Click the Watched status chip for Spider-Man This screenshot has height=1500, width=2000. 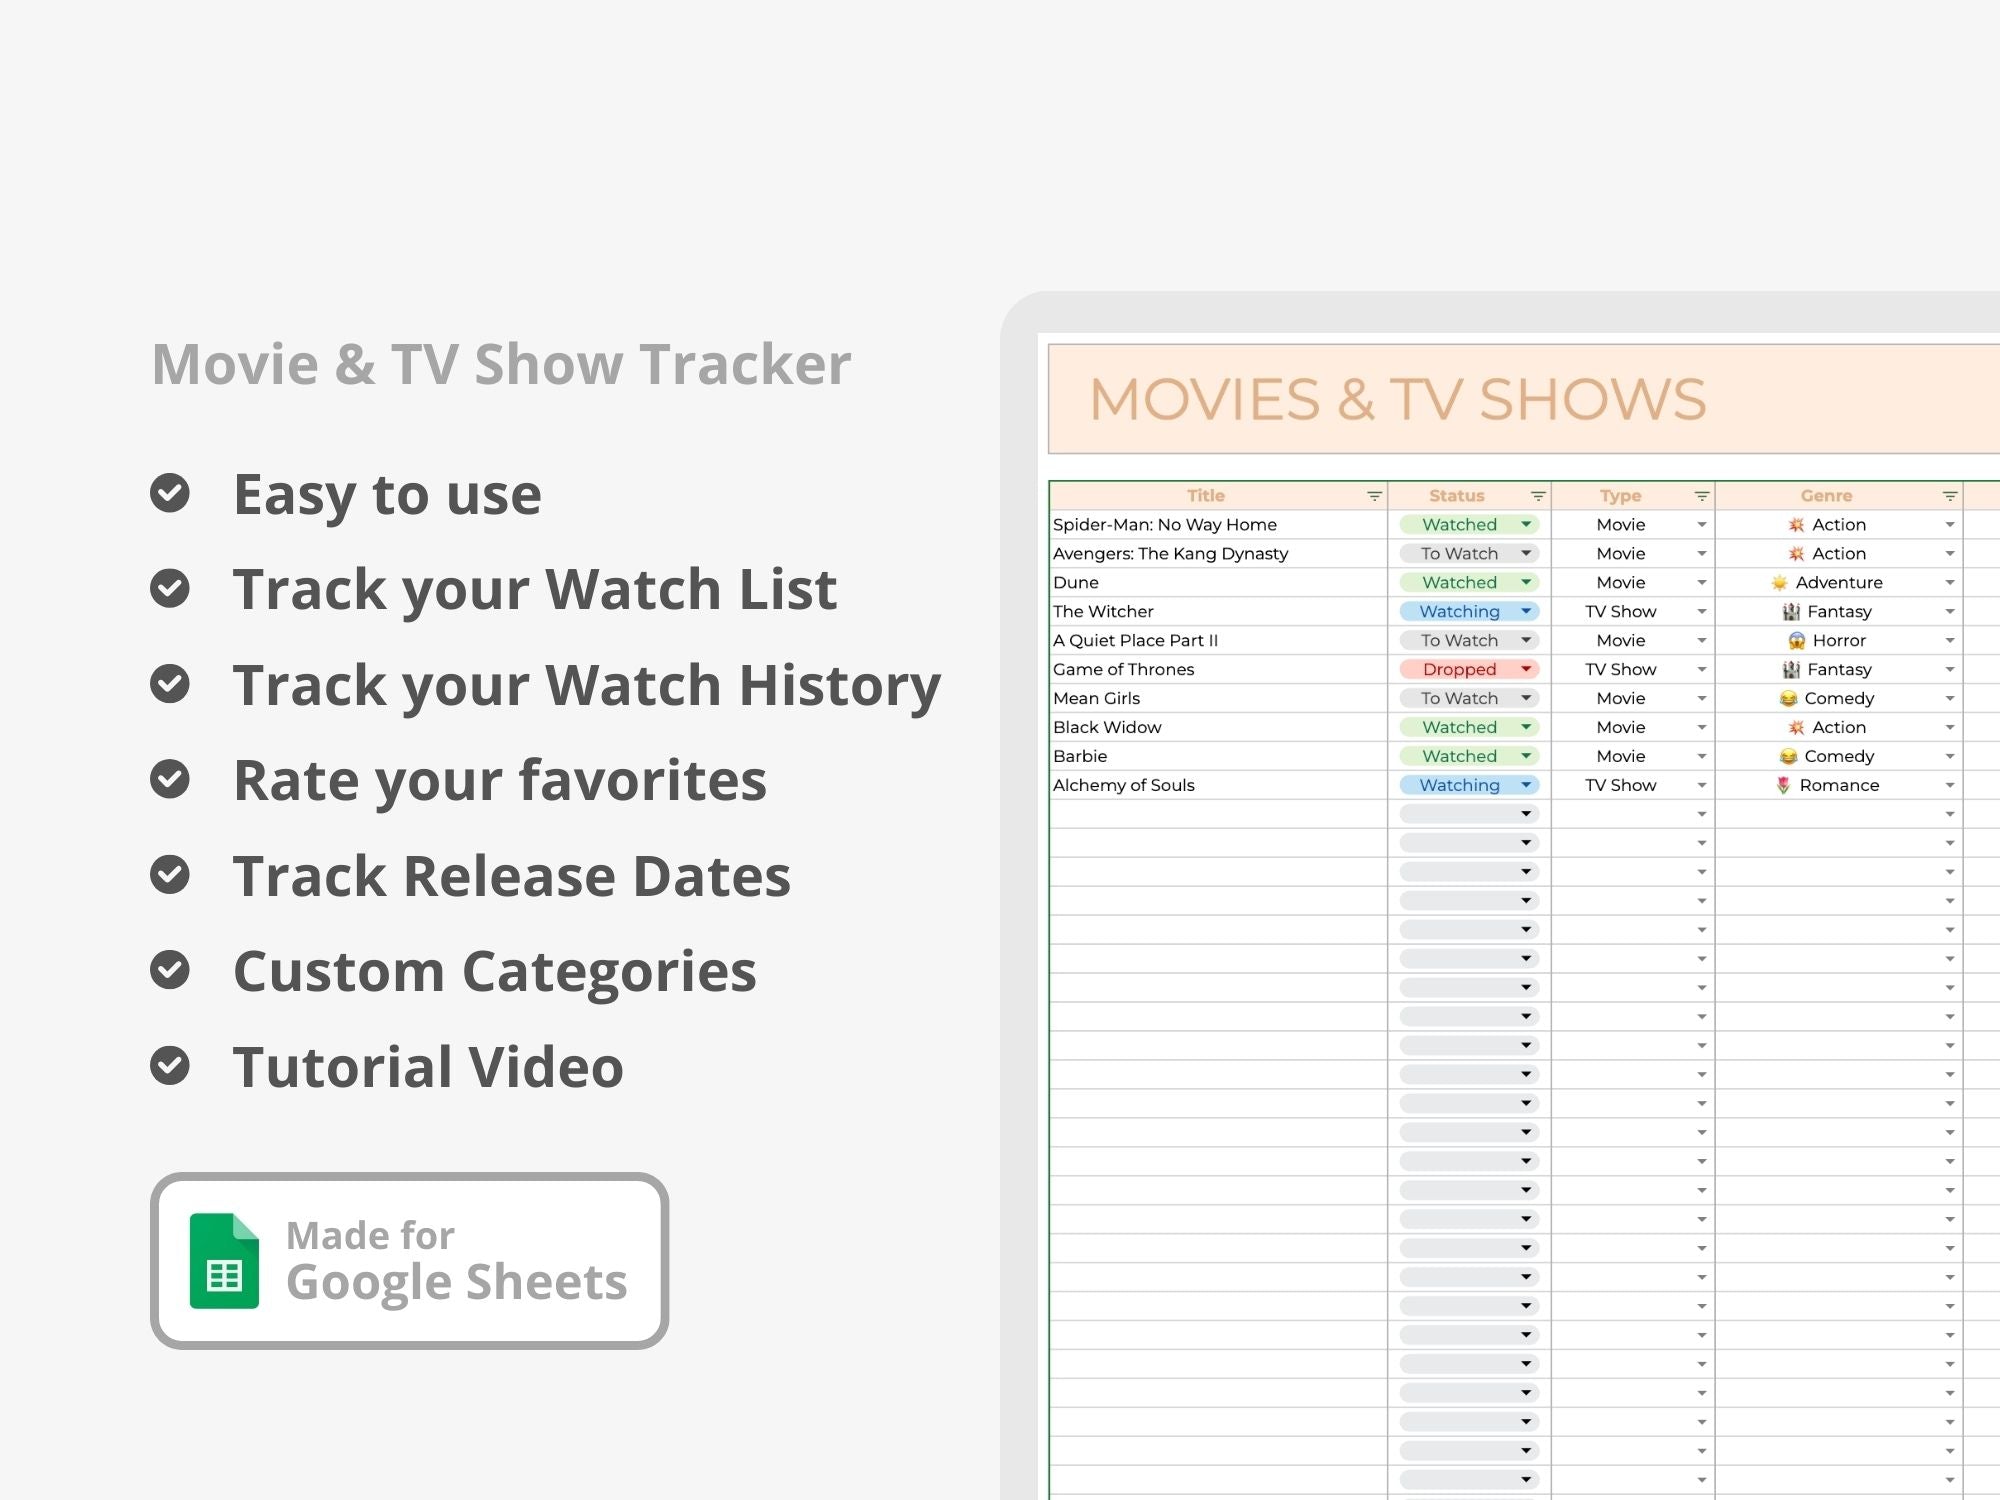(x=1459, y=525)
